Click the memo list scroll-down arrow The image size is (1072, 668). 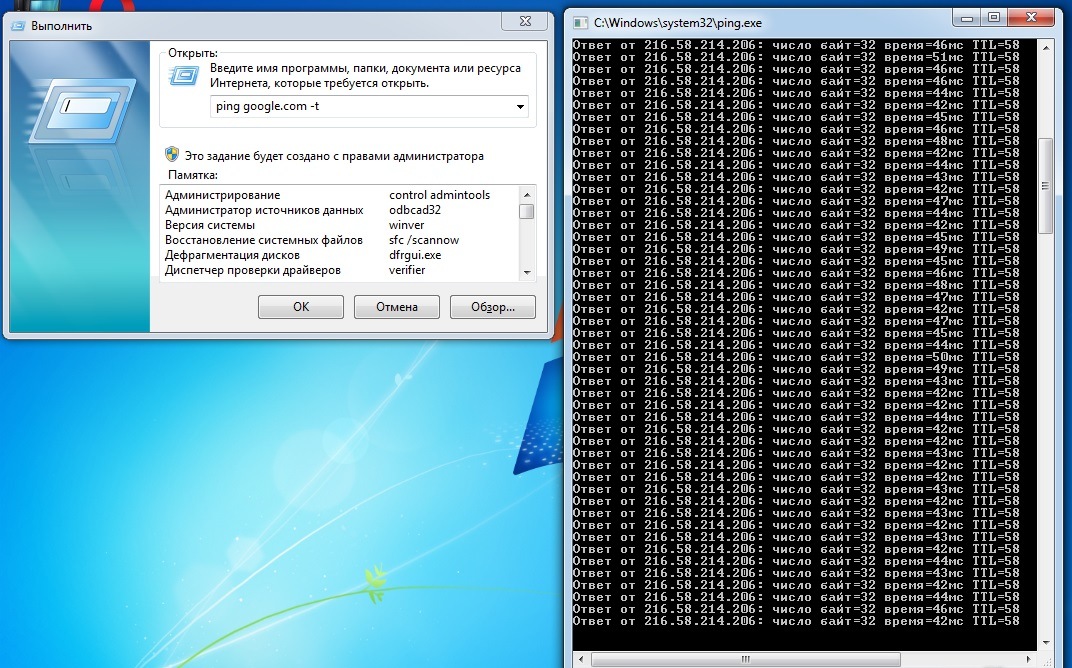pyautogui.click(x=526, y=271)
